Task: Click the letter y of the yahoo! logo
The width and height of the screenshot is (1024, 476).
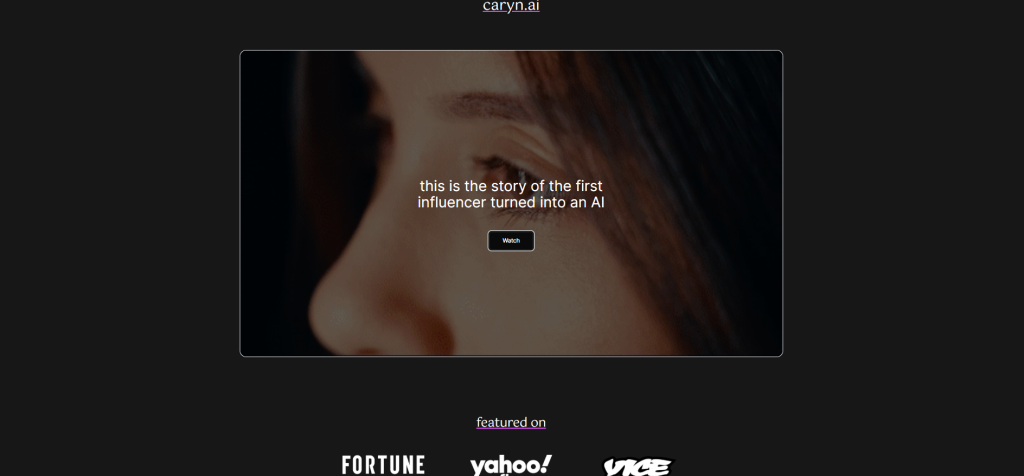Action: tap(477, 468)
